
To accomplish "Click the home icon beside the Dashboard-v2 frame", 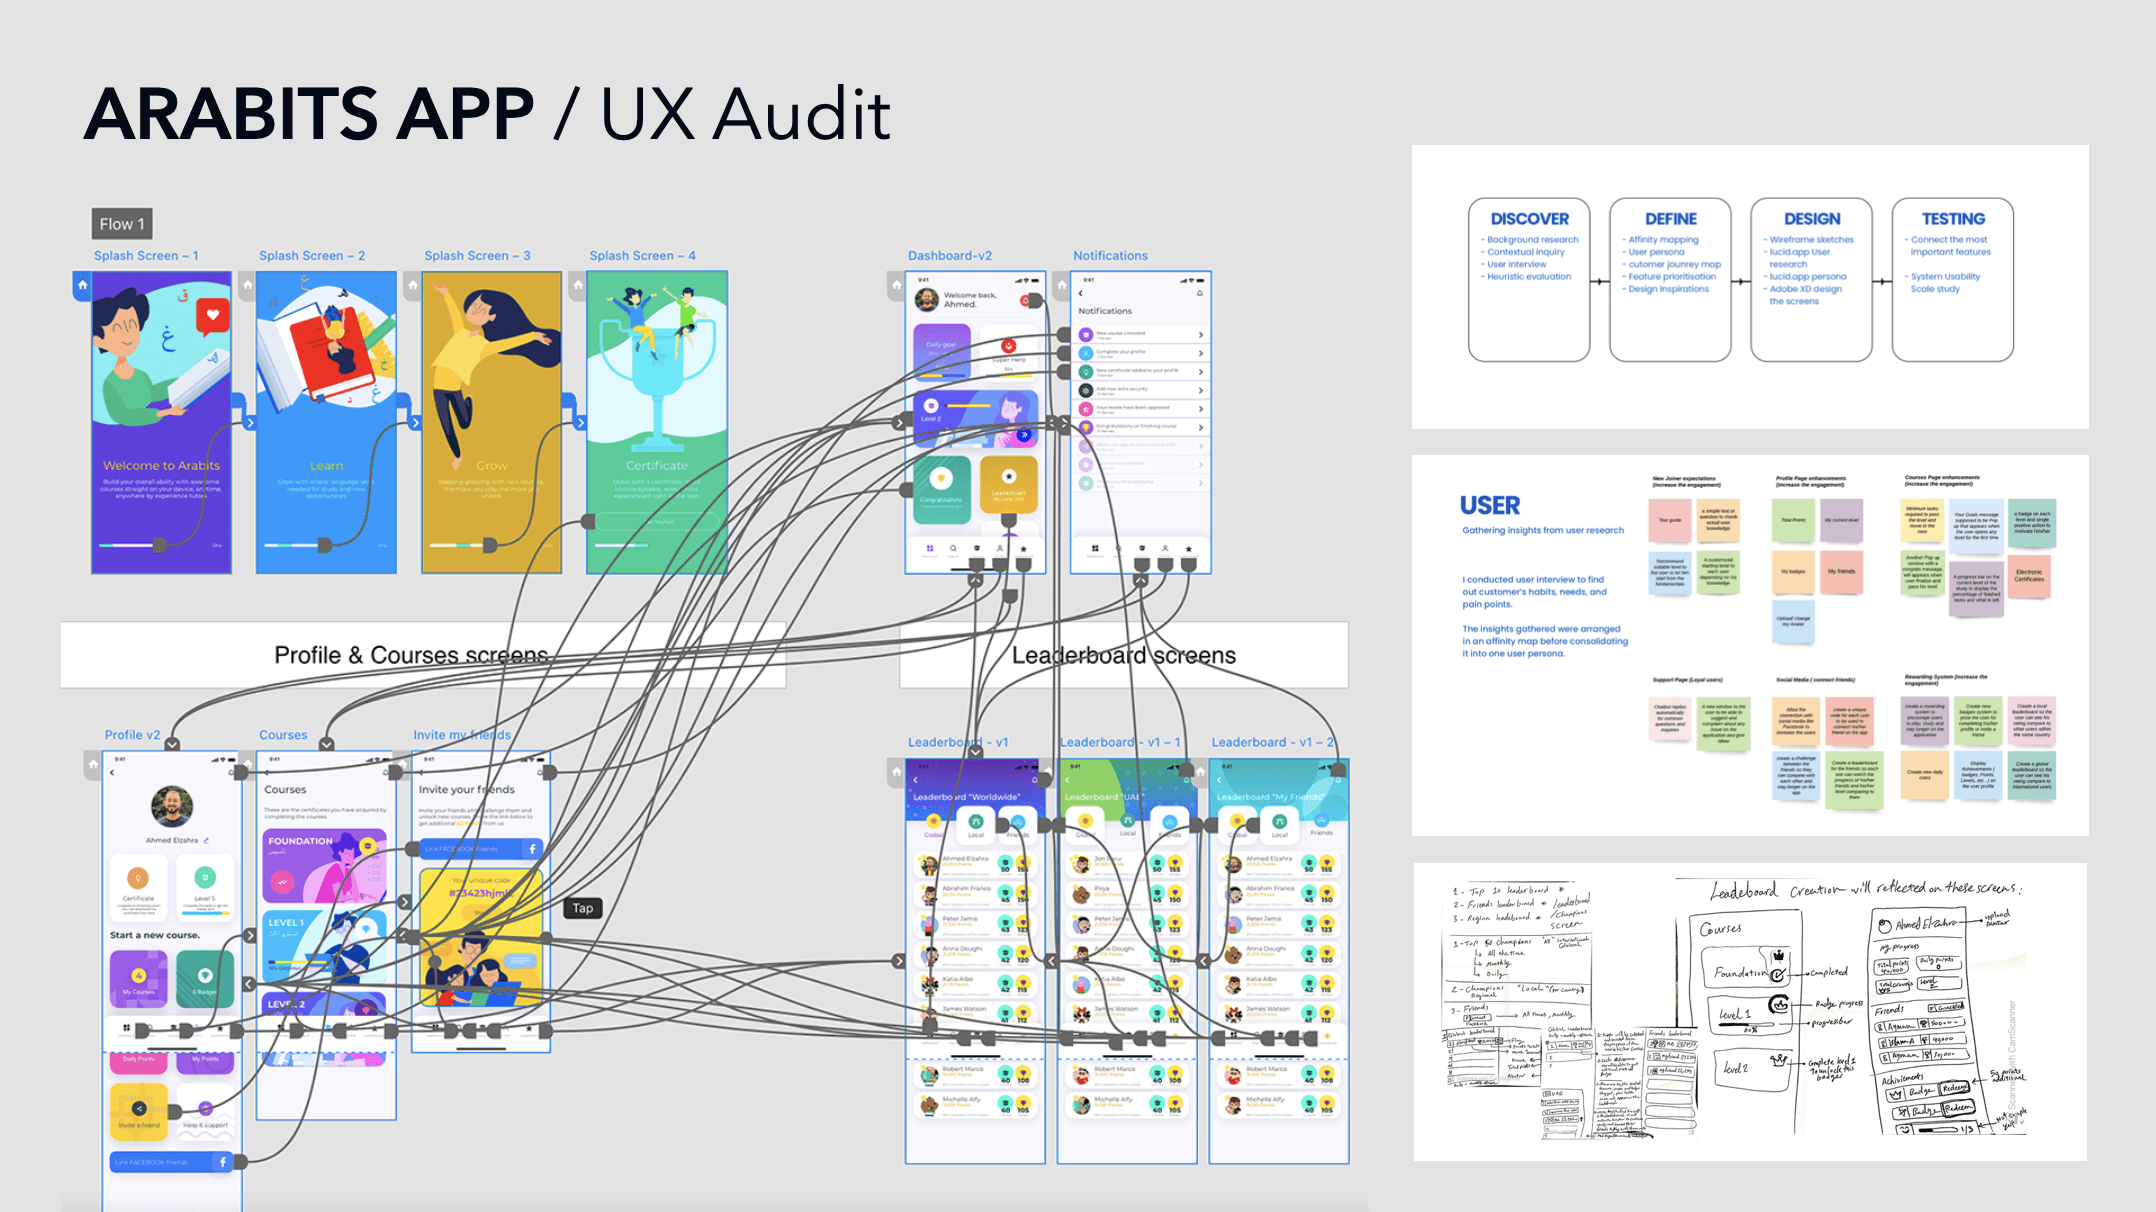I will pyautogui.click(x=897, y=286).
